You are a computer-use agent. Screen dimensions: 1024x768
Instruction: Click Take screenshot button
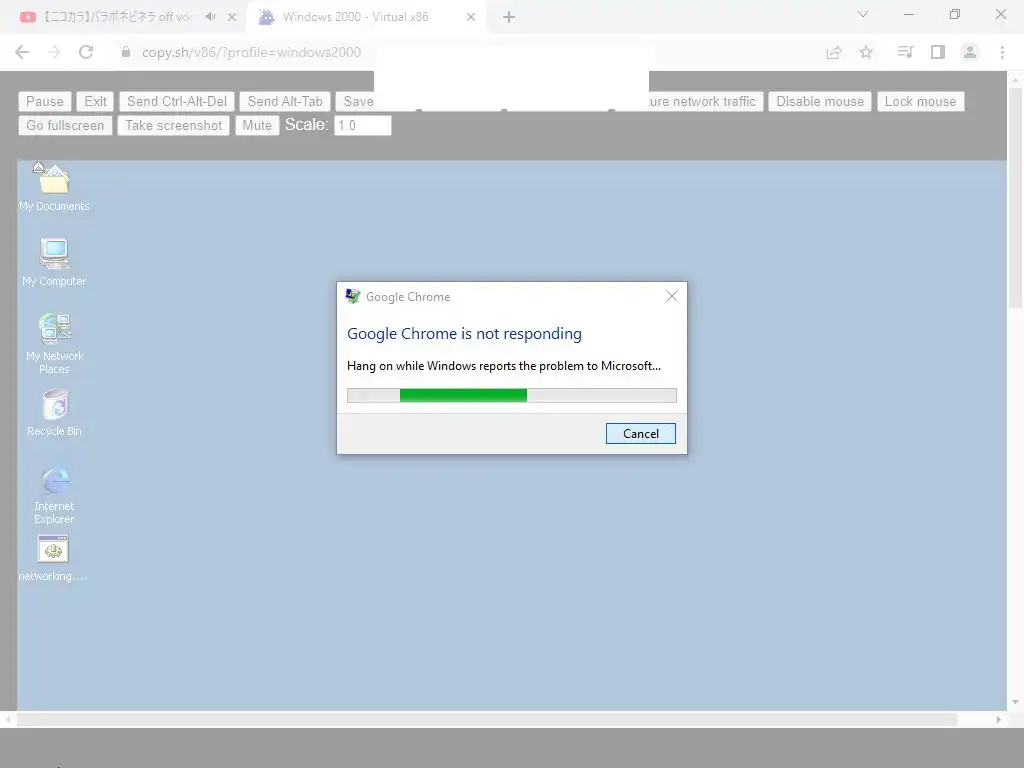pos(173,125)
